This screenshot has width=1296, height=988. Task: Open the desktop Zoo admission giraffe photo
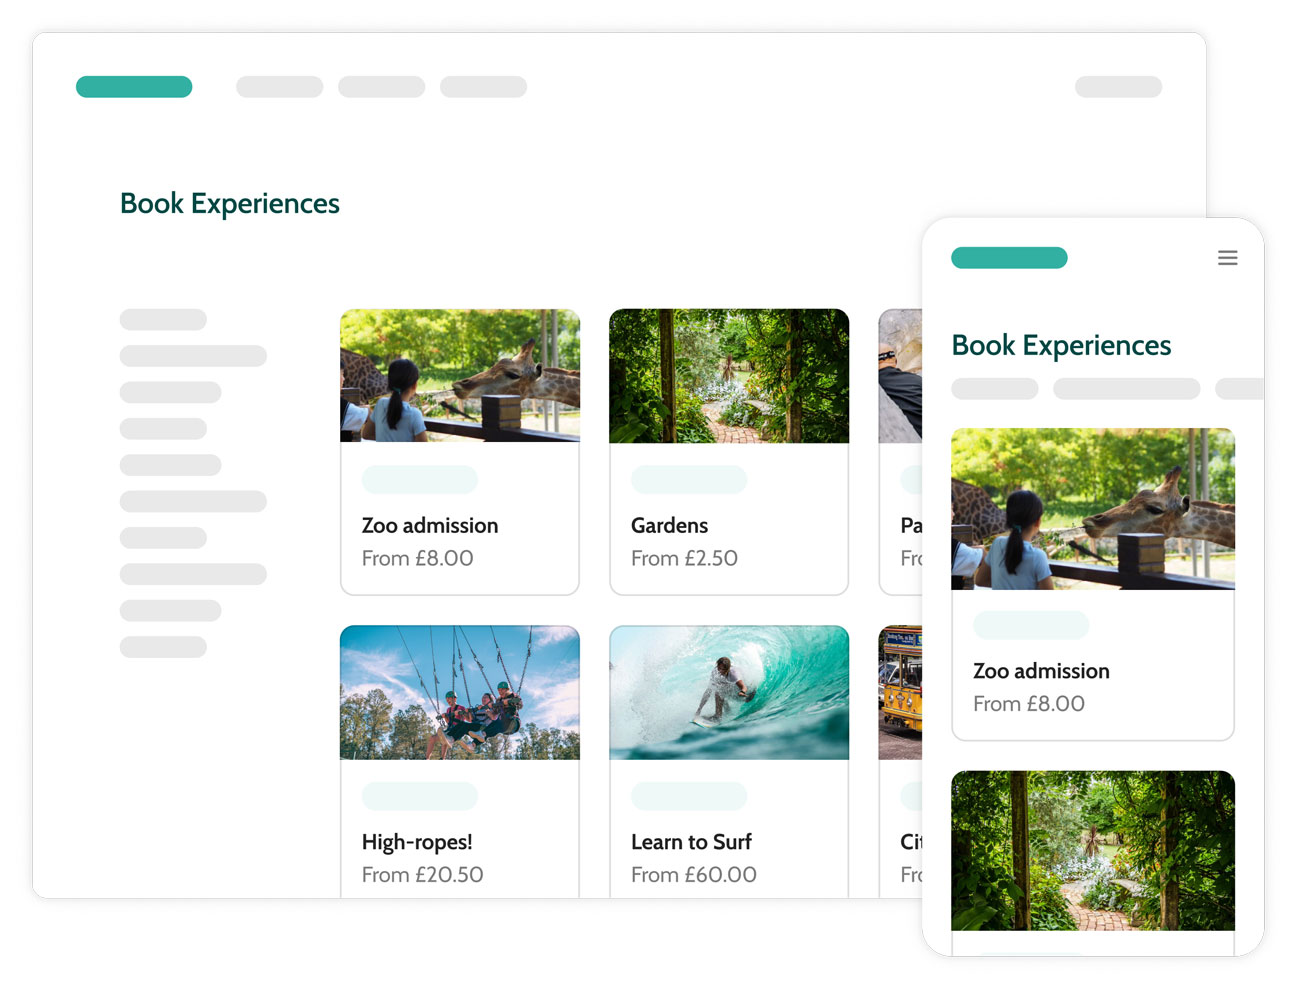tap(460, 376)
